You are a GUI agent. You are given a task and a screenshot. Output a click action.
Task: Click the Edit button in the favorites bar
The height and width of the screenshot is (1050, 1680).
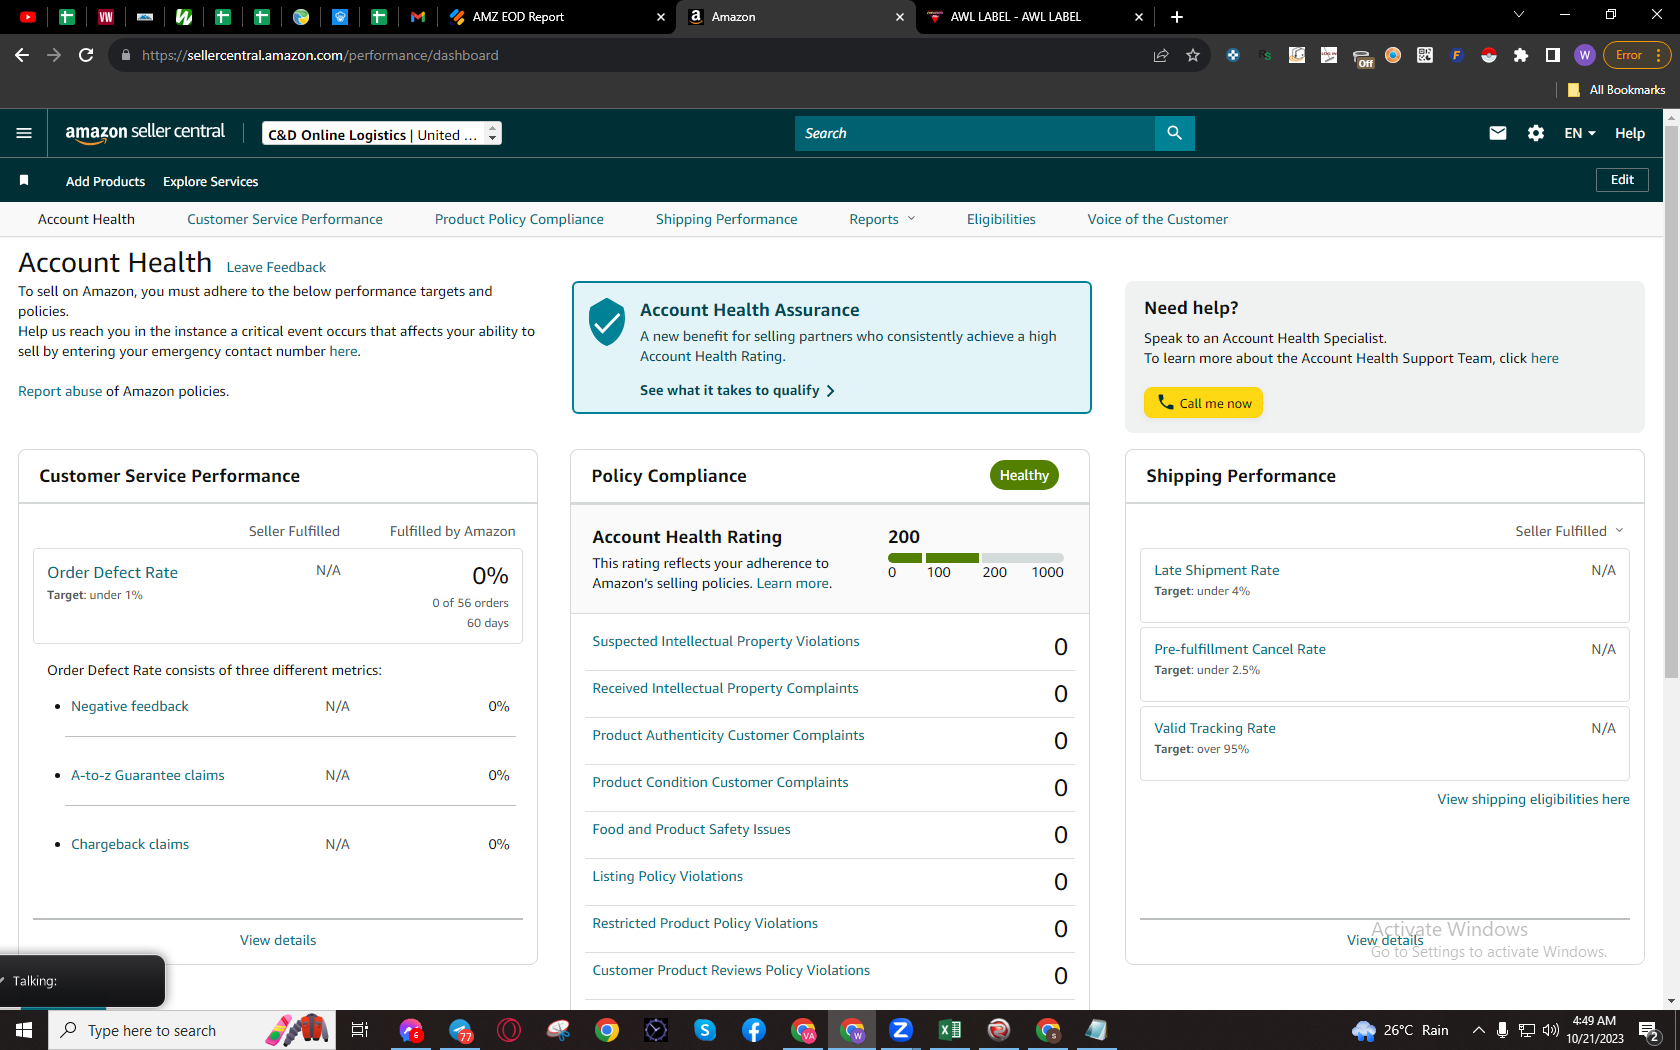(1622, 180)
